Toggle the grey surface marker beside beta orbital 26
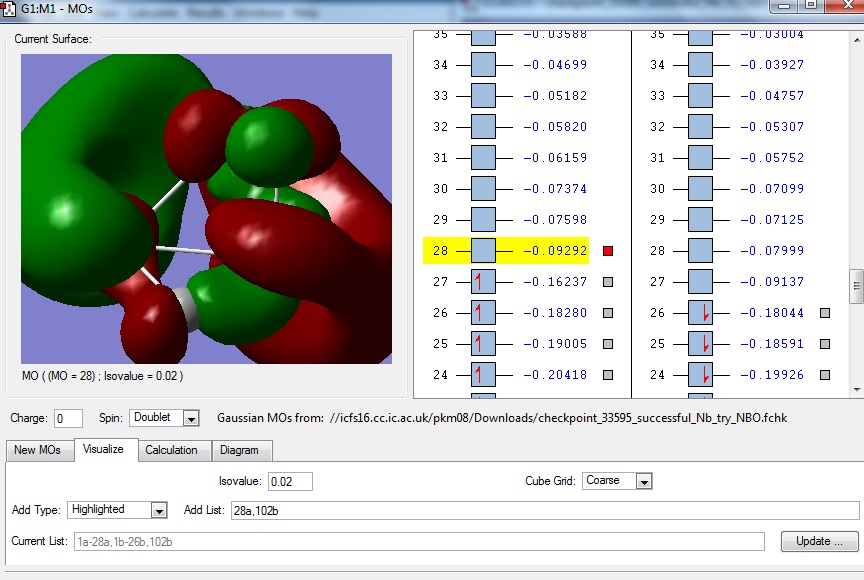864x580 pixels. tap(825, 313)
